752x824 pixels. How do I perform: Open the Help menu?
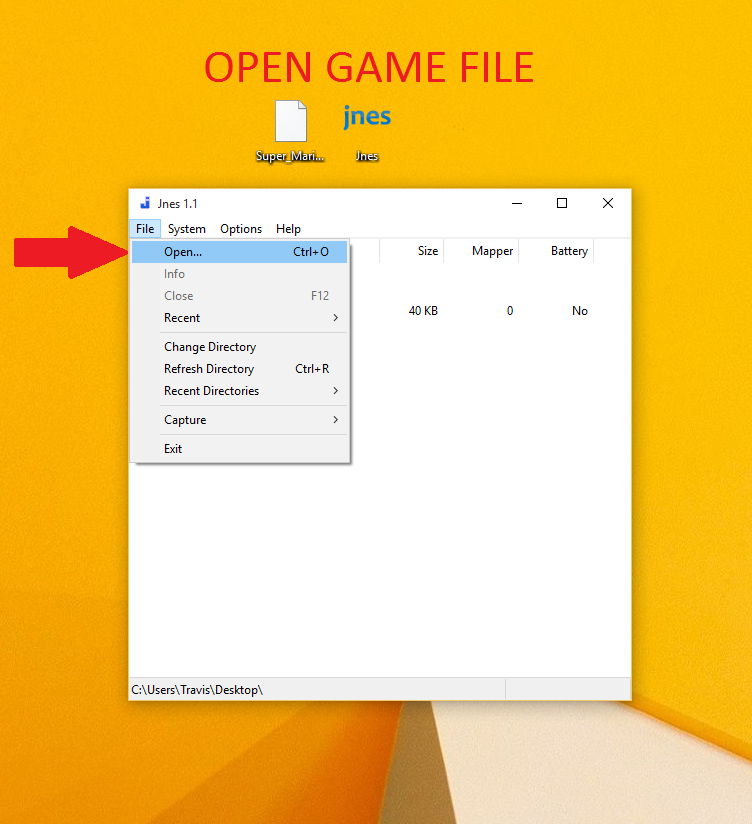288,229
